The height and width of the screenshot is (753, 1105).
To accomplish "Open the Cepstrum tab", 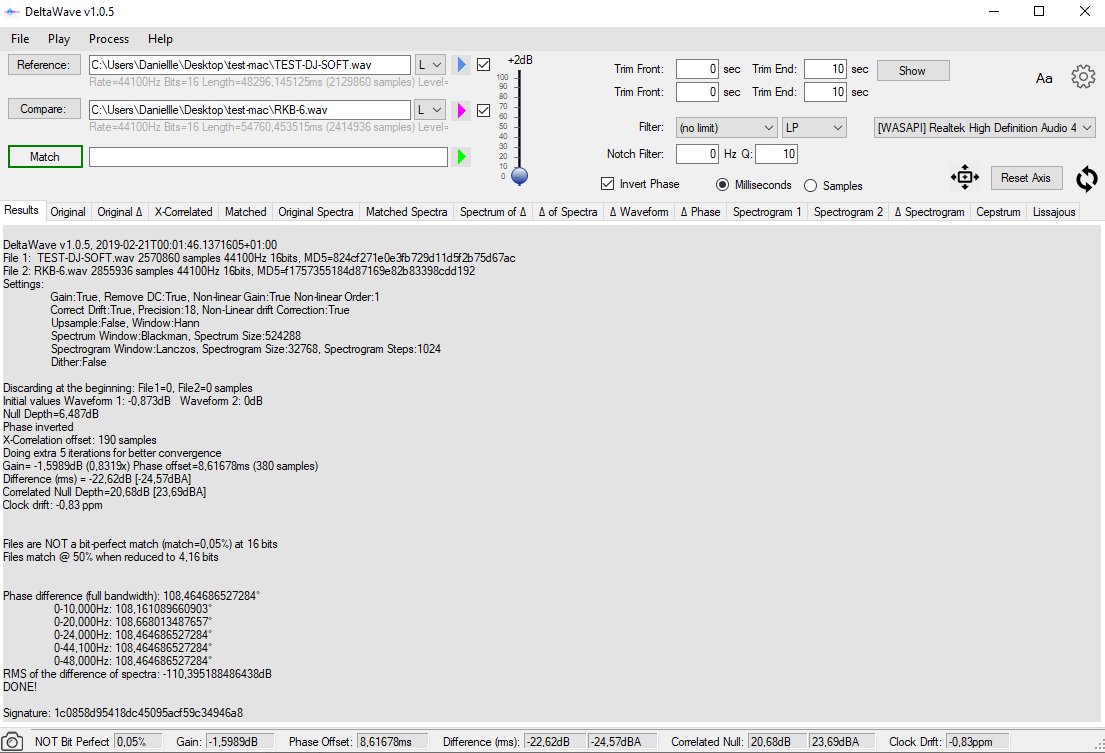I will (x=998, y=211).
